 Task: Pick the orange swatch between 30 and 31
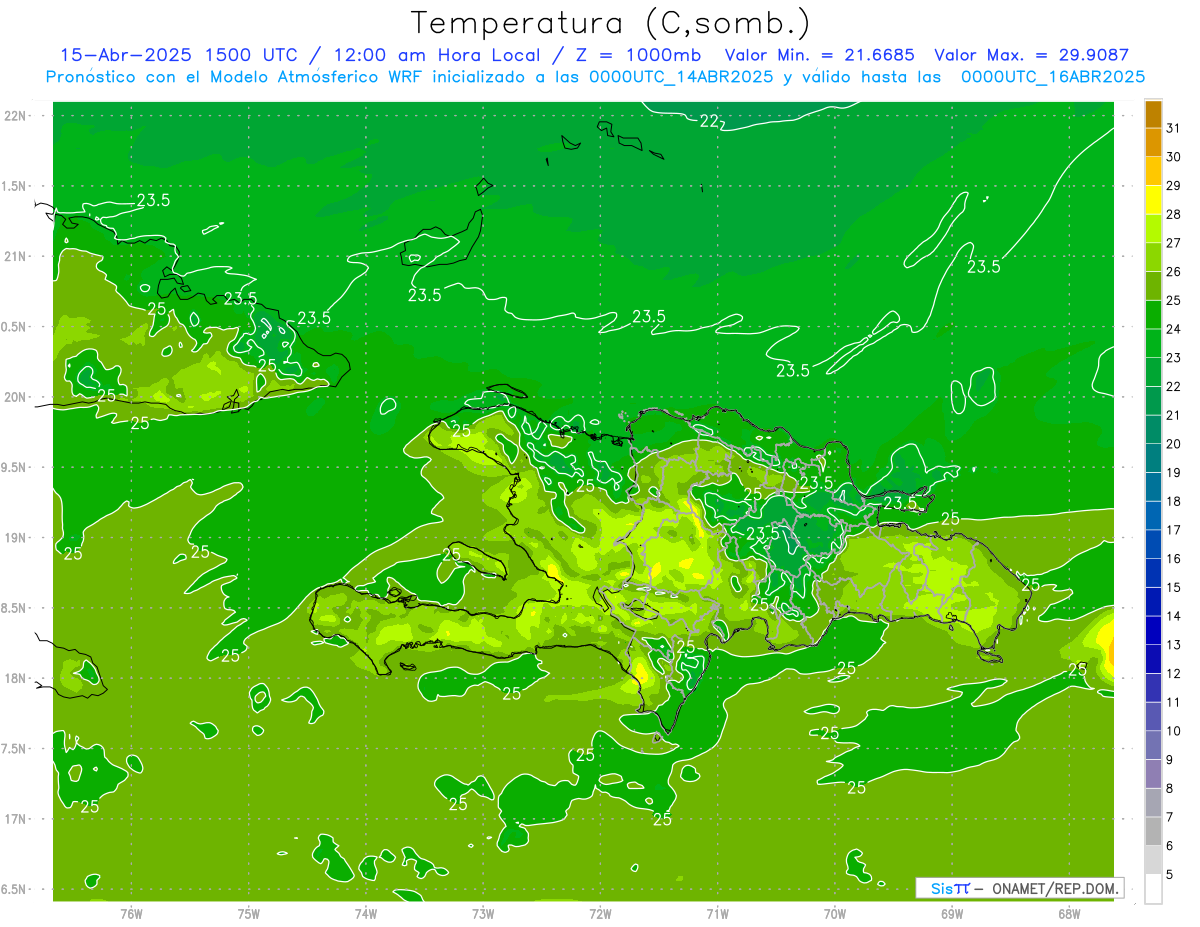click(x=1153, y=142)
